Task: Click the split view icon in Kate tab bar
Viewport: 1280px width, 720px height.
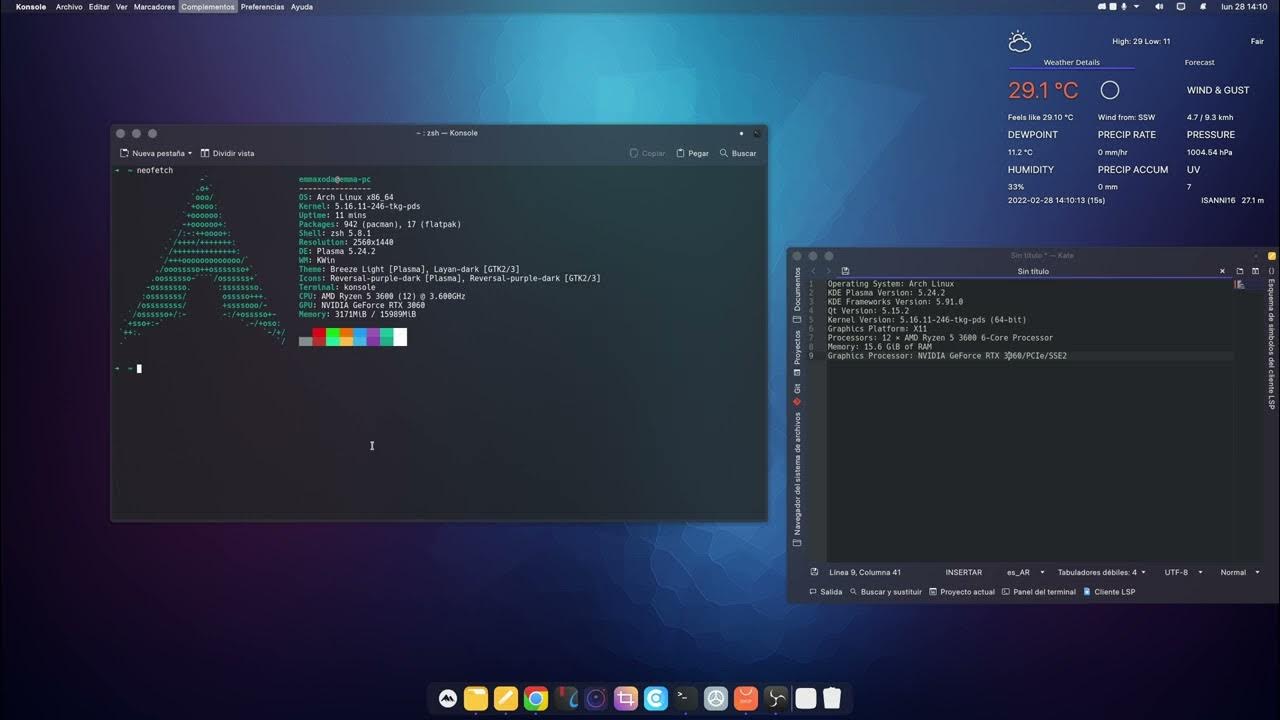Action: click(1255, 271)
